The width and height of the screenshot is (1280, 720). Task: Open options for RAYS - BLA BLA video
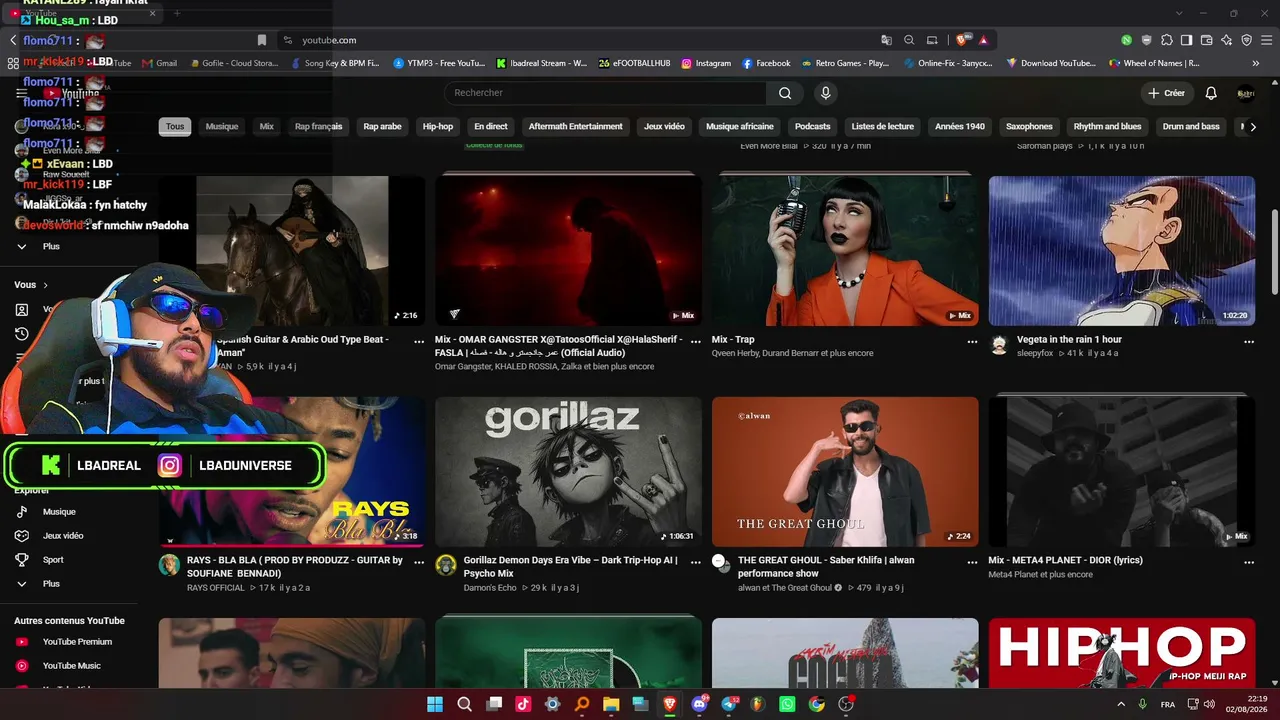[x=419, y=562]
